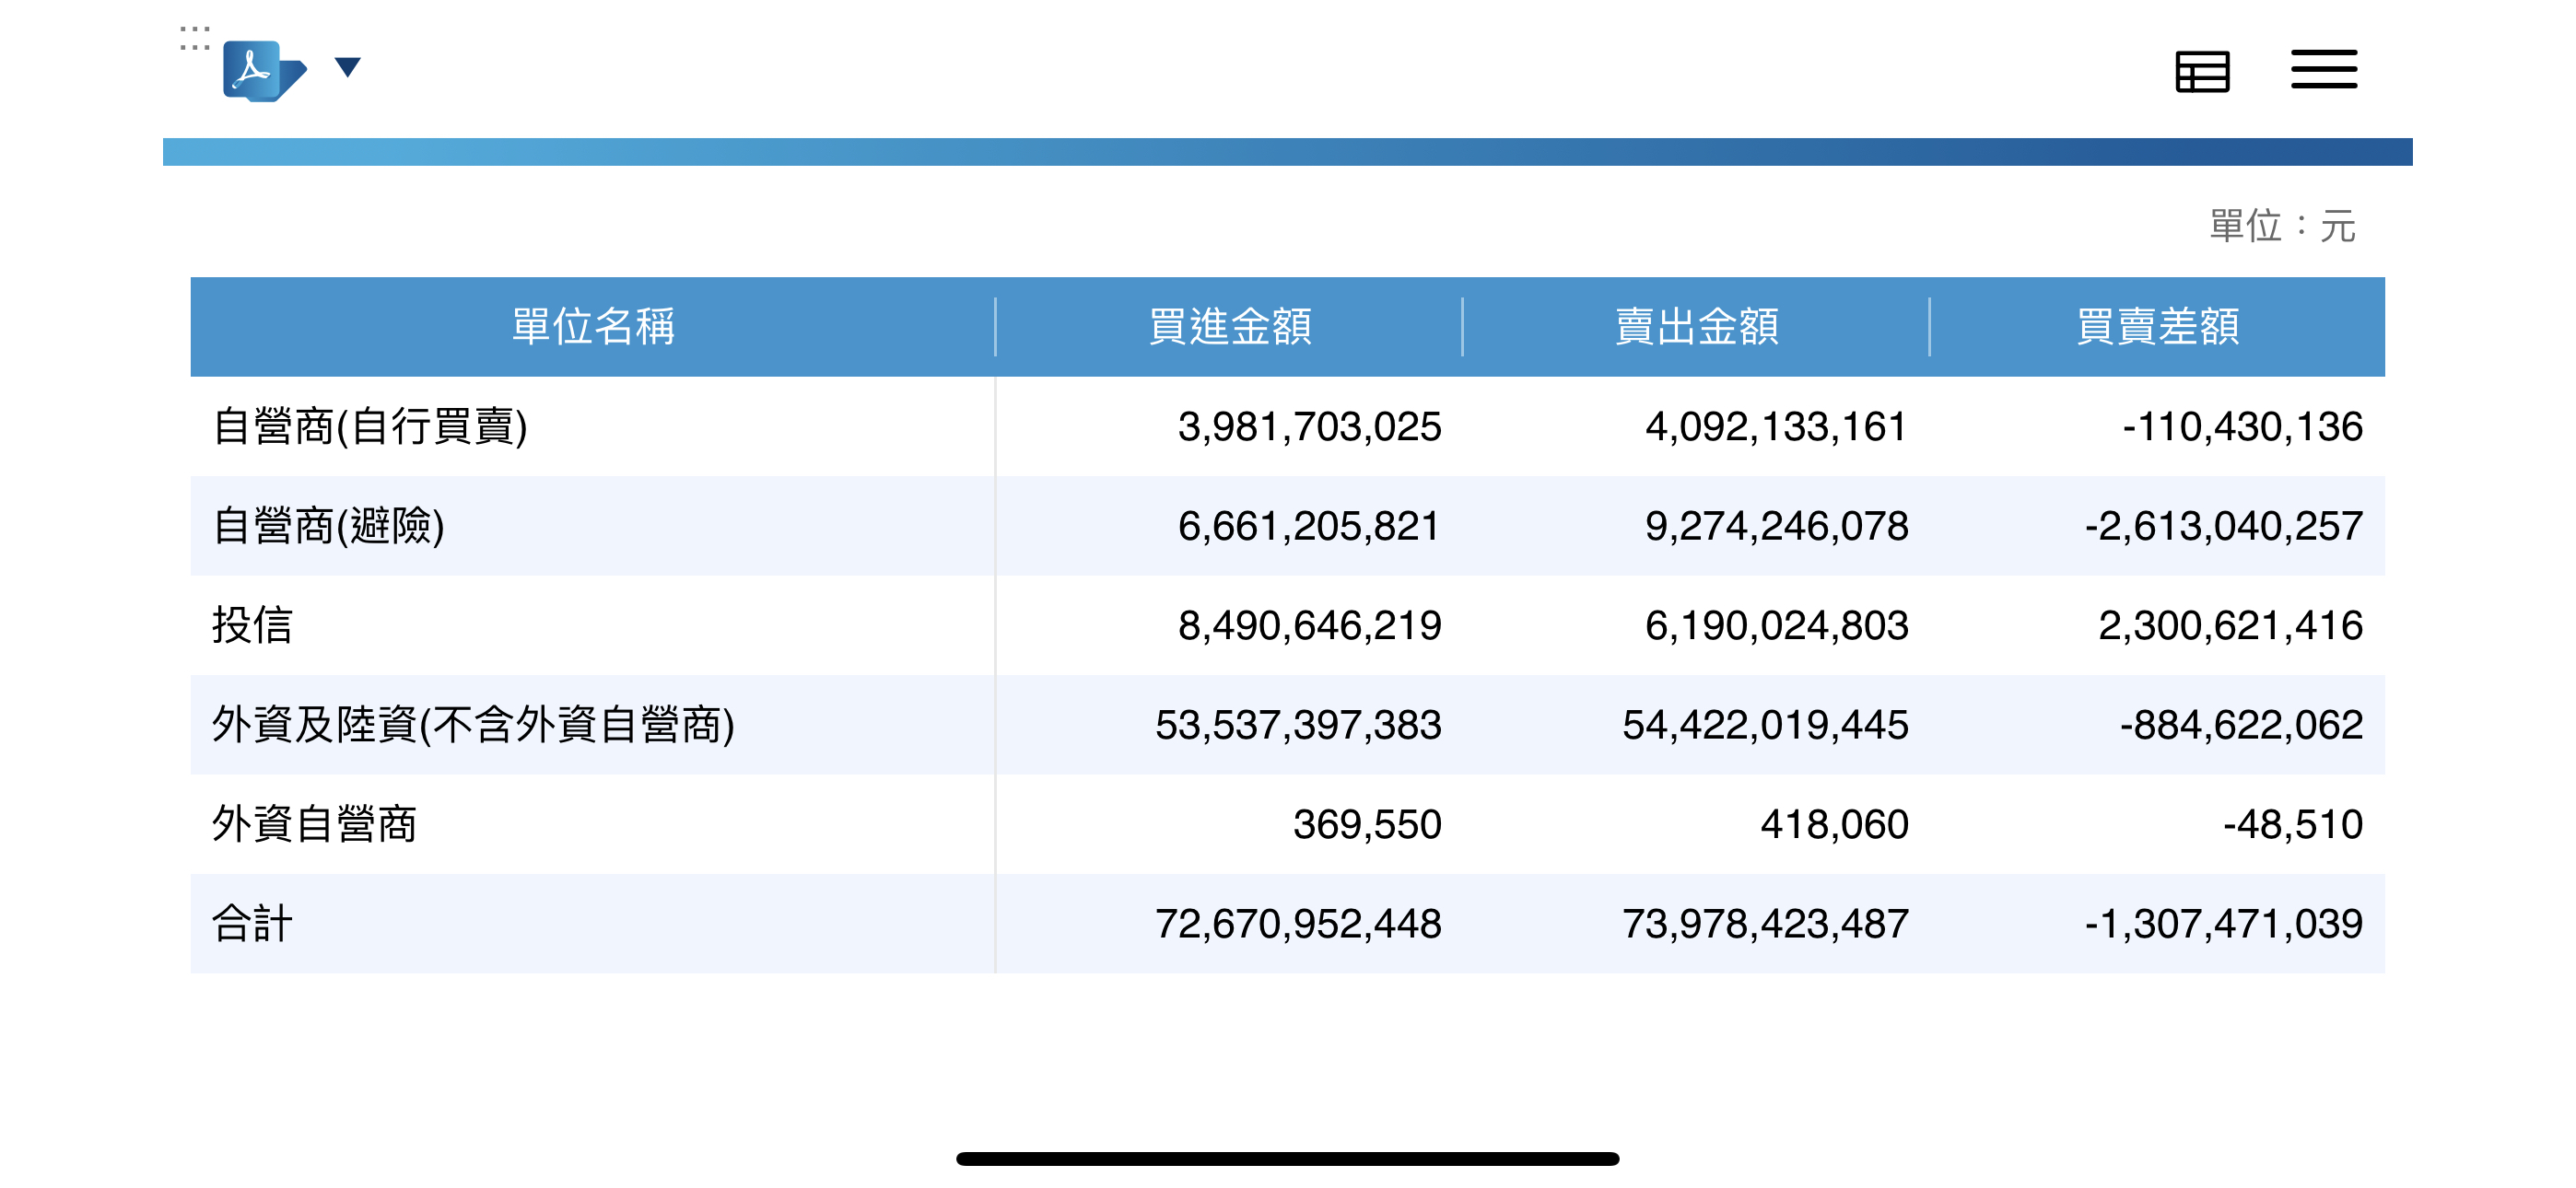Select value 6,190,024,803

1776,625
